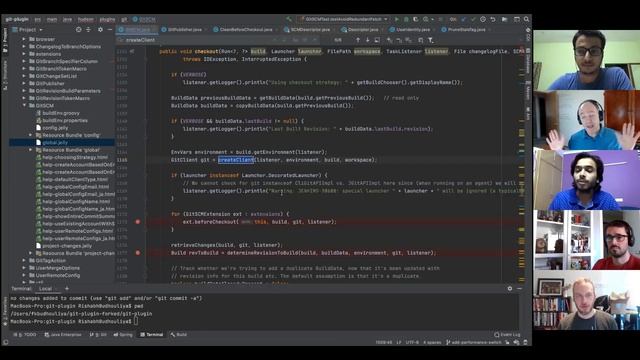640x360 pixels.
Task: Click the Git commit checkmark icon
Action: click(x=473, y=19)
